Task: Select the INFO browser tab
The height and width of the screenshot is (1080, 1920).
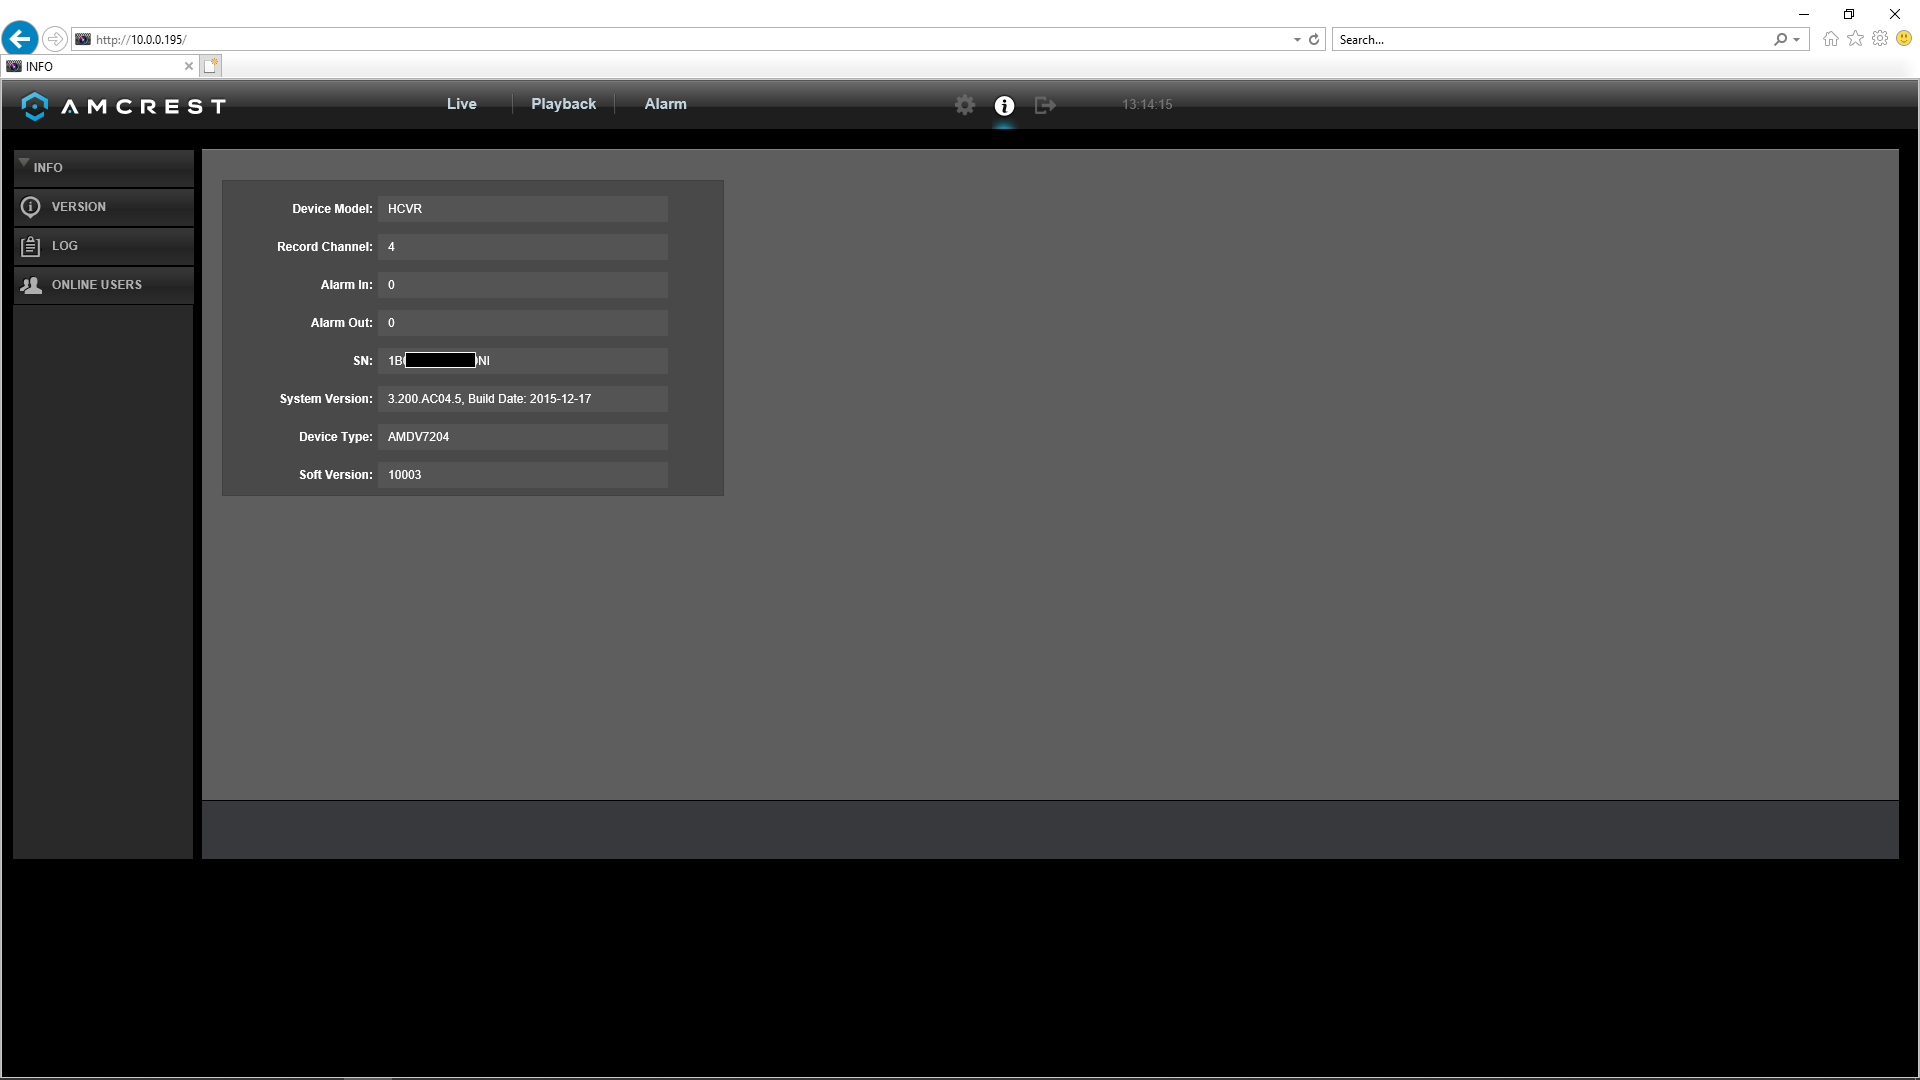Action: [x=100, y=66]
